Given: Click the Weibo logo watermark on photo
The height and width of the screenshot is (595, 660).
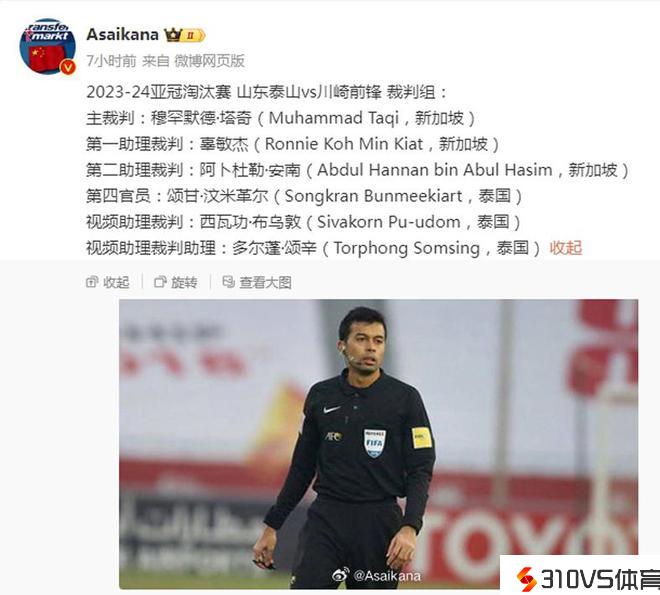Looking at the screenshot, I should pyautogui.click(x=341, y=575).
